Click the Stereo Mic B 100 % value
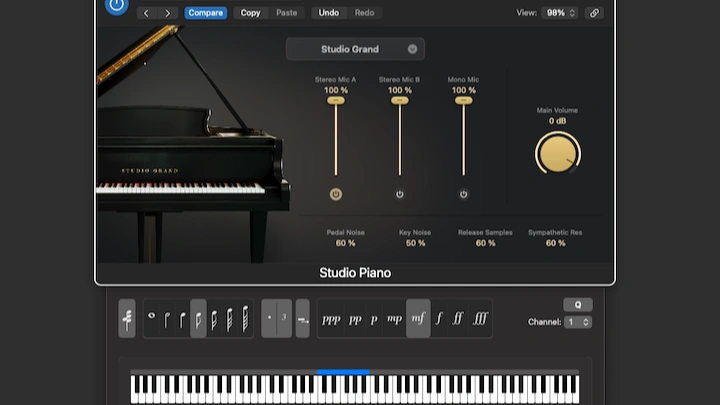This screenshot has height=405, width=720. pyautogui.click(x=399, y=90)
